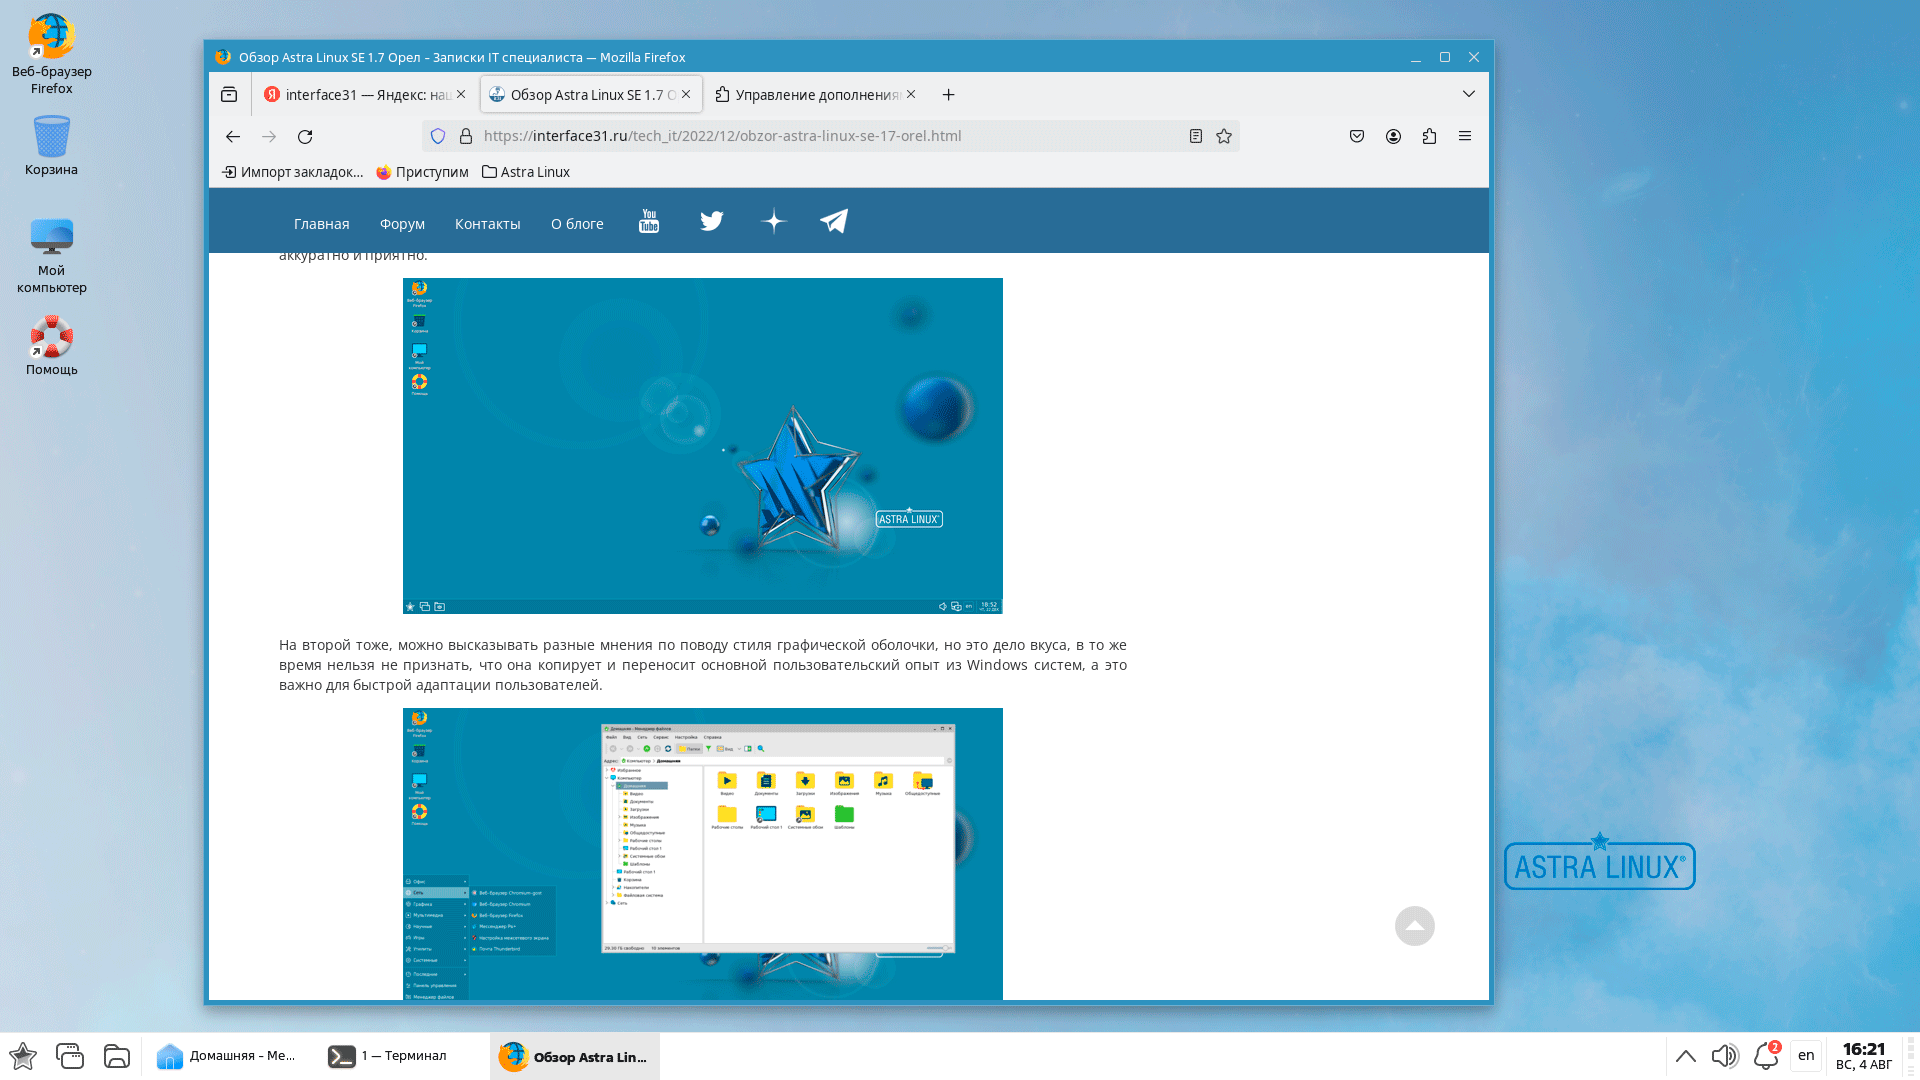
Task: Open recent browsing (Firefox View) icon
Action: pos(229,94)
